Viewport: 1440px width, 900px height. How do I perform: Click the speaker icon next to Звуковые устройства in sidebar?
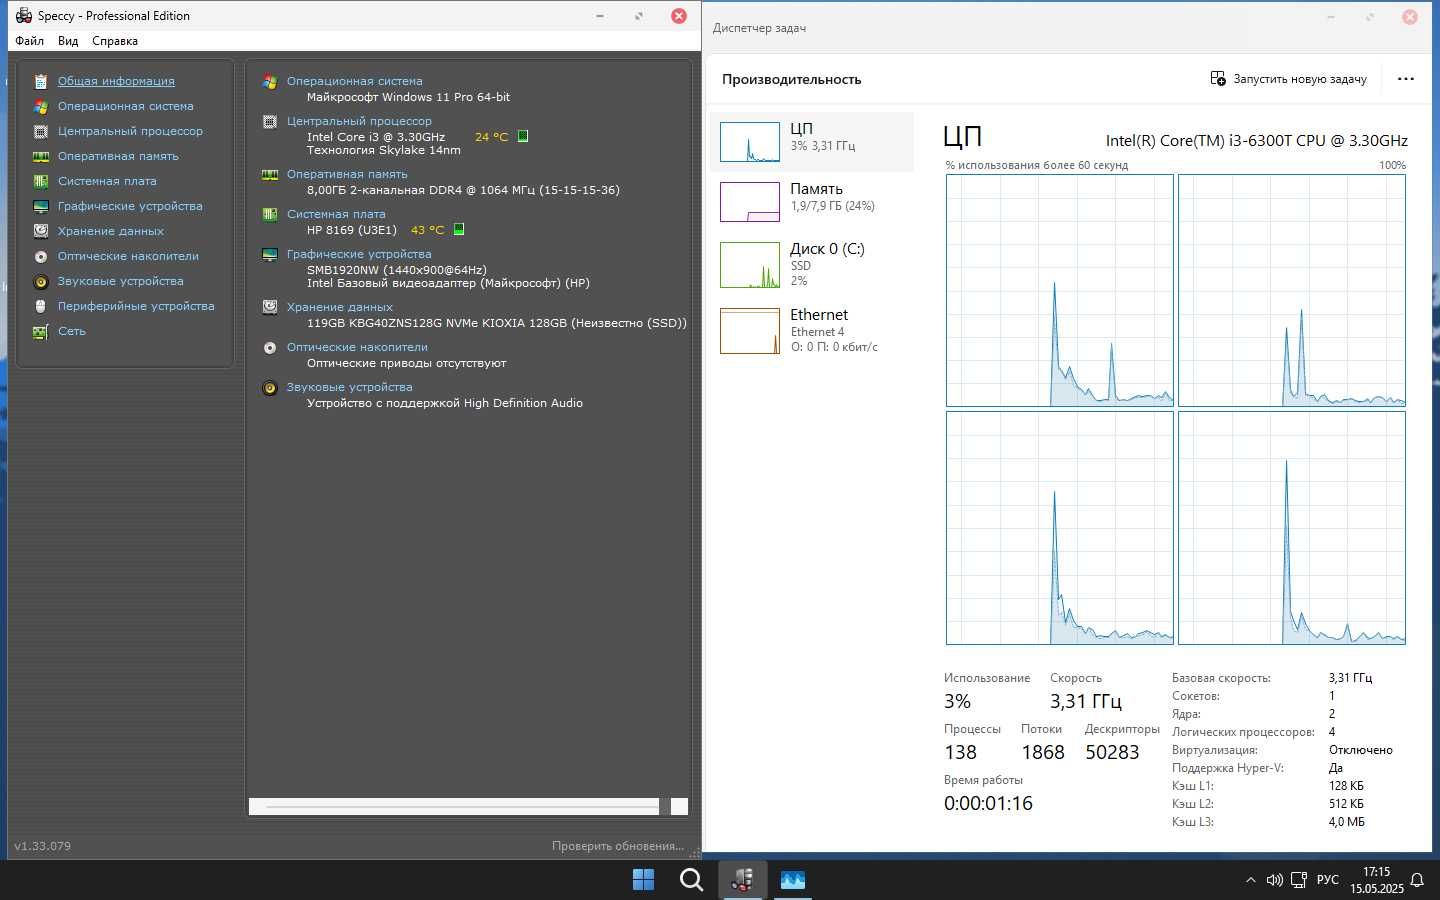(x=41, y=282)
